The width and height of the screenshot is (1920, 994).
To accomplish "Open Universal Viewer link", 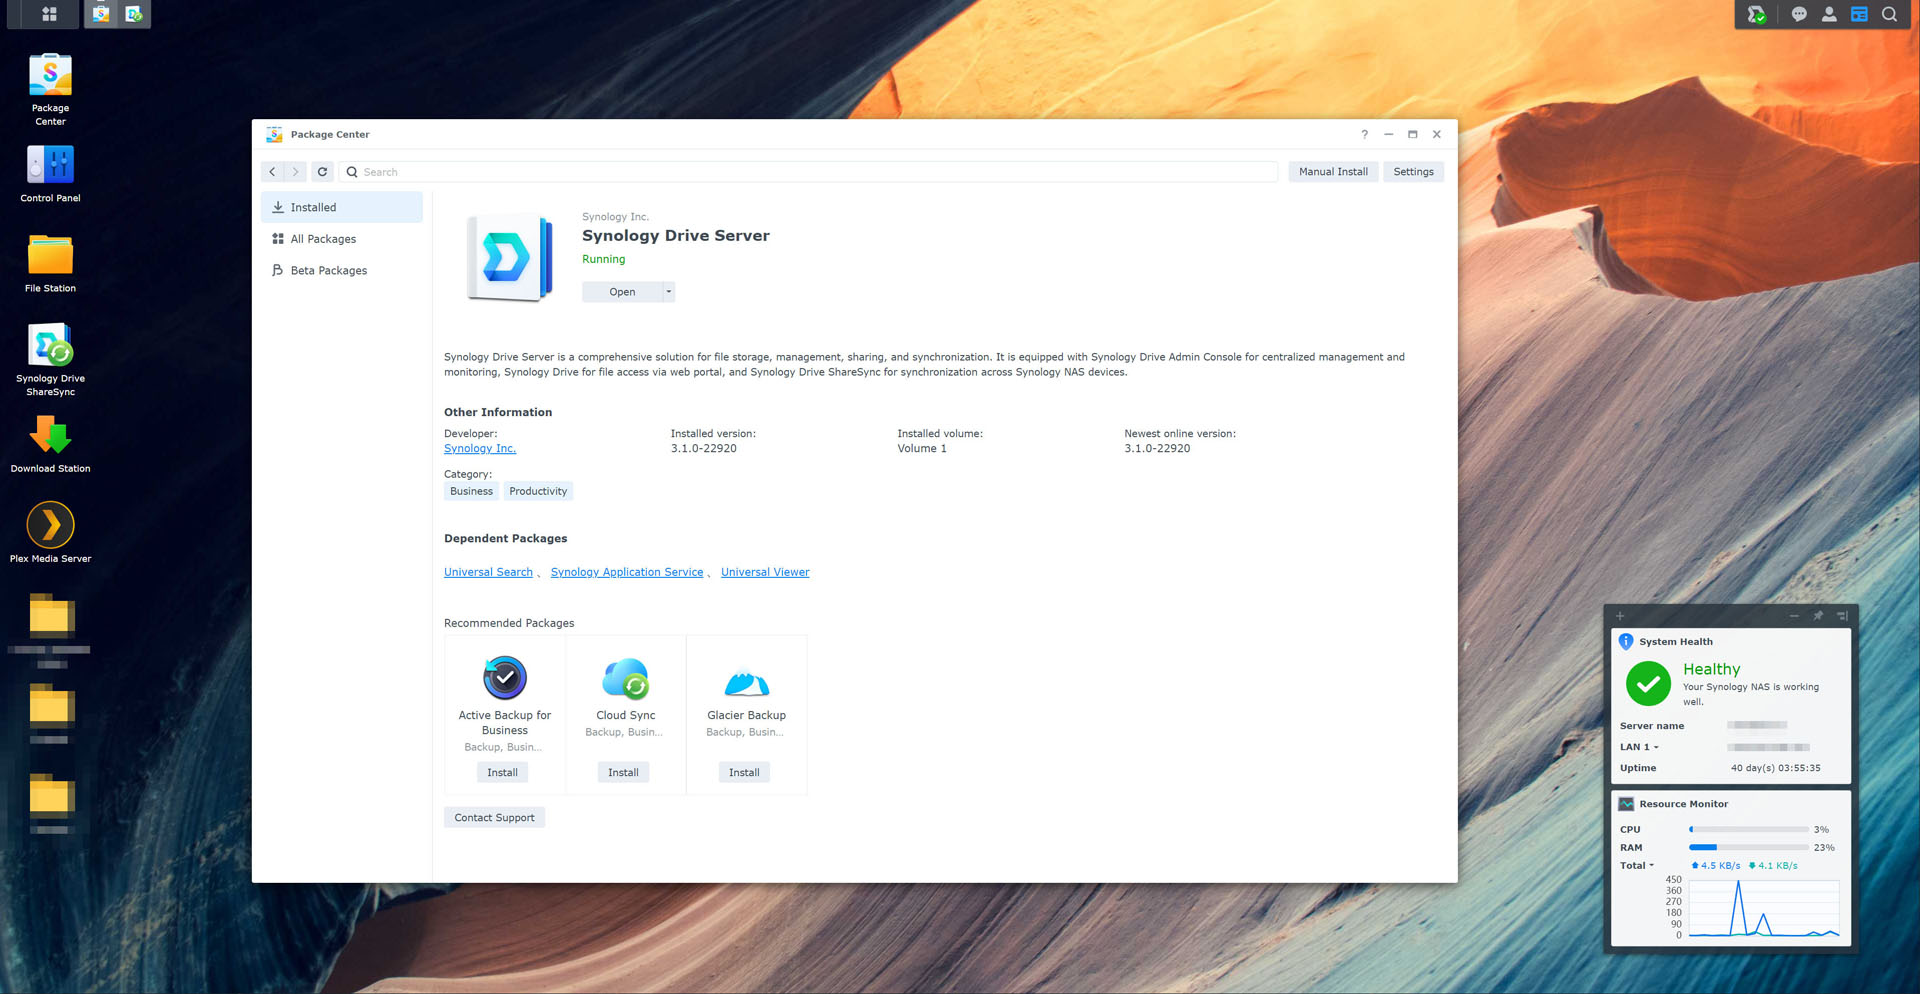I will (765, 572).
